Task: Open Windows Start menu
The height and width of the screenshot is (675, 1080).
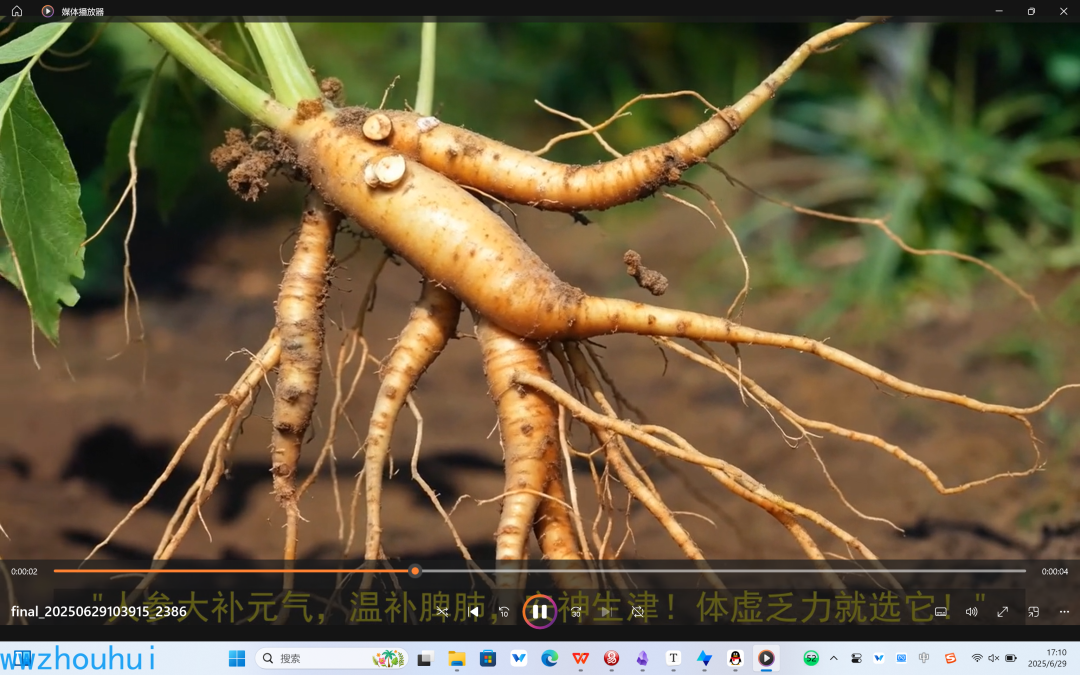Action: [x=237, y=658]
